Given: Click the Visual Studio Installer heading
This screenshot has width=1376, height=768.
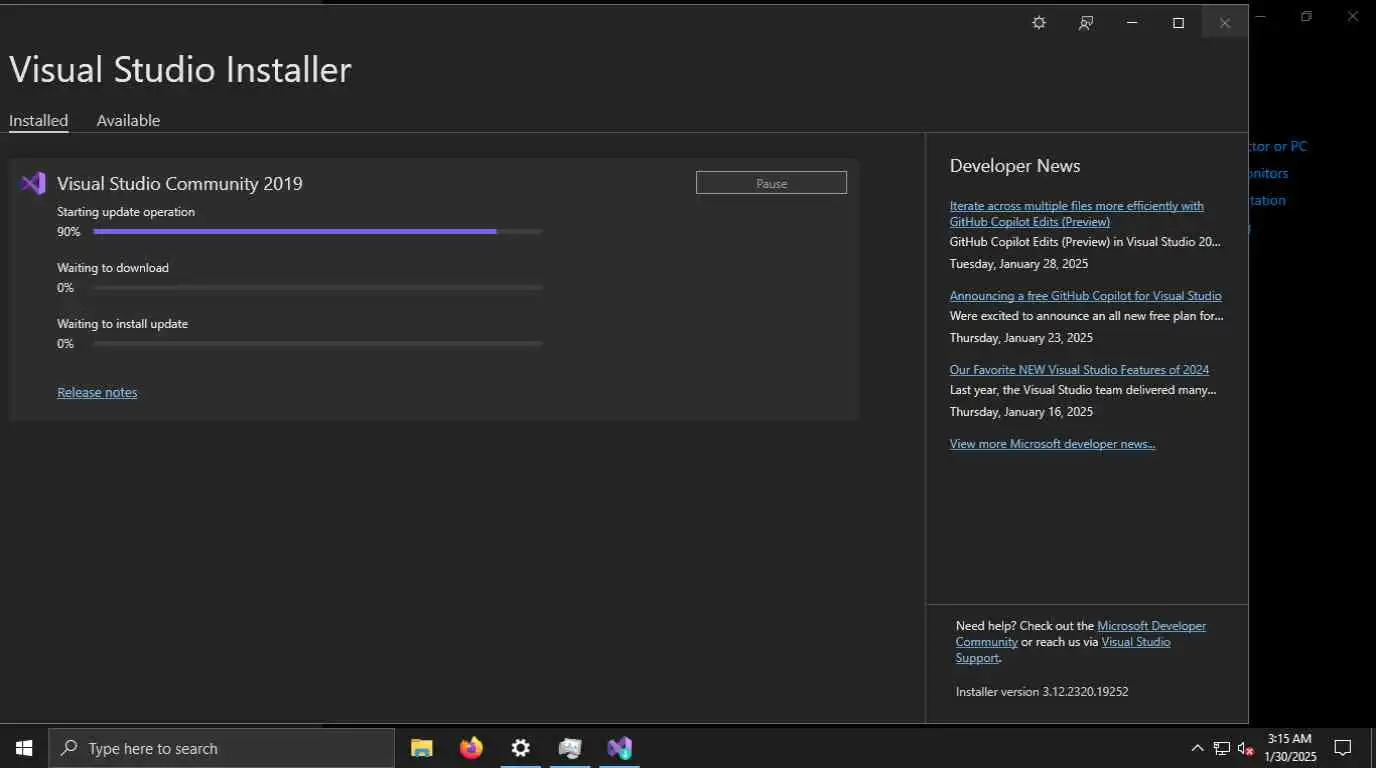Looking at the screenshot, I should [x=180, y=70].
